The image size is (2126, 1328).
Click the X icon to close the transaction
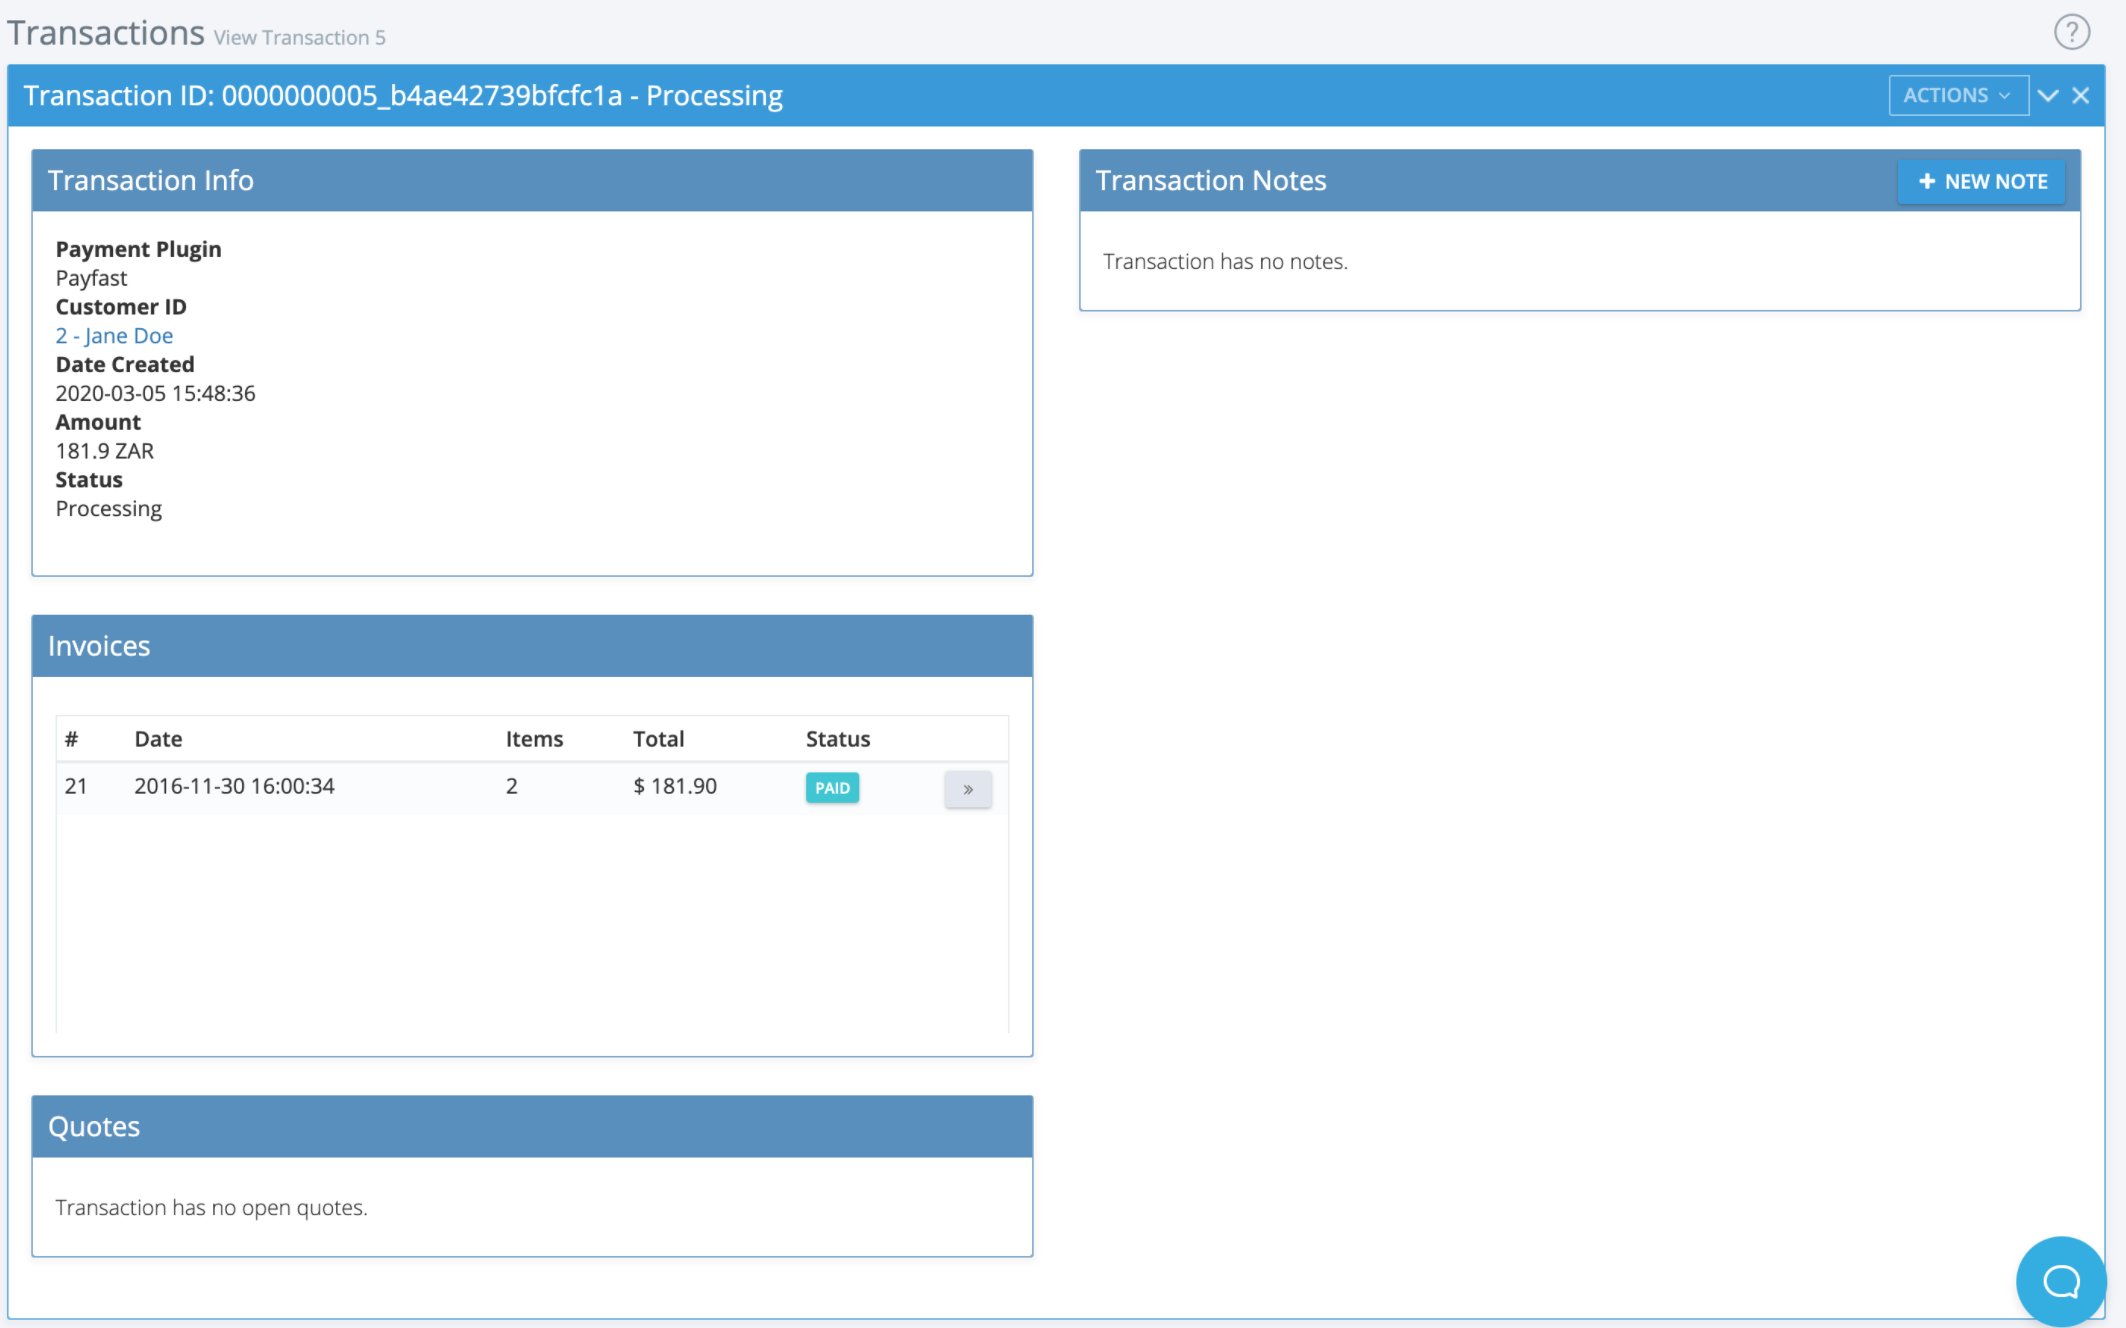pos(2081,95)
